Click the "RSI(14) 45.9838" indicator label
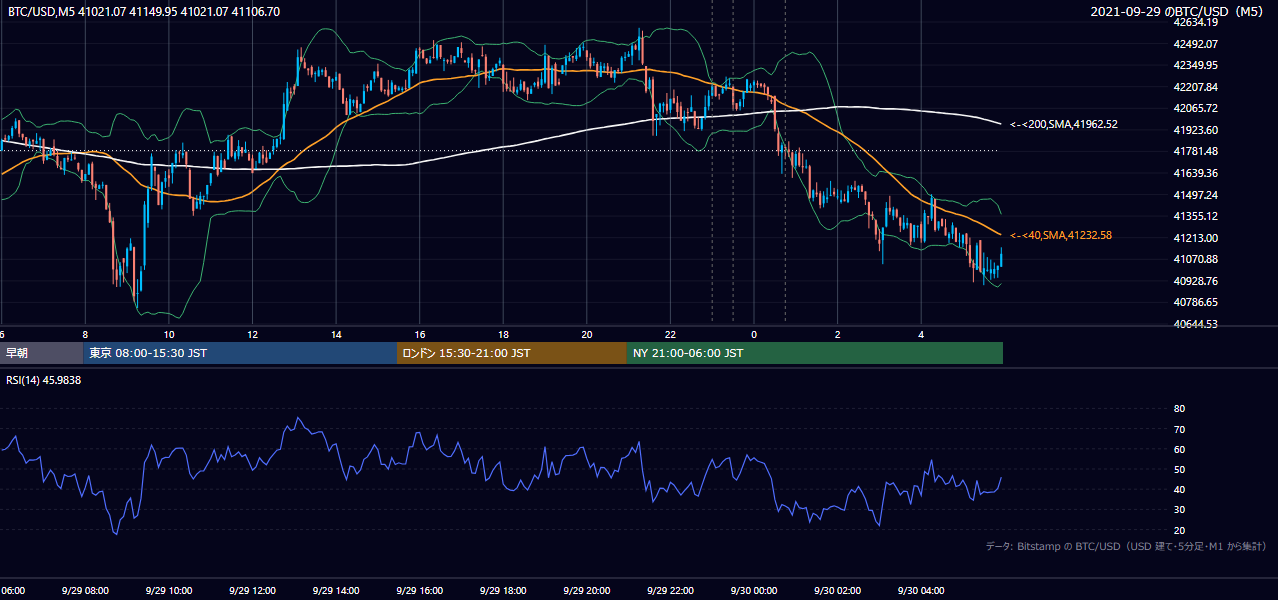1278x600 pixels. pos(44,380)
